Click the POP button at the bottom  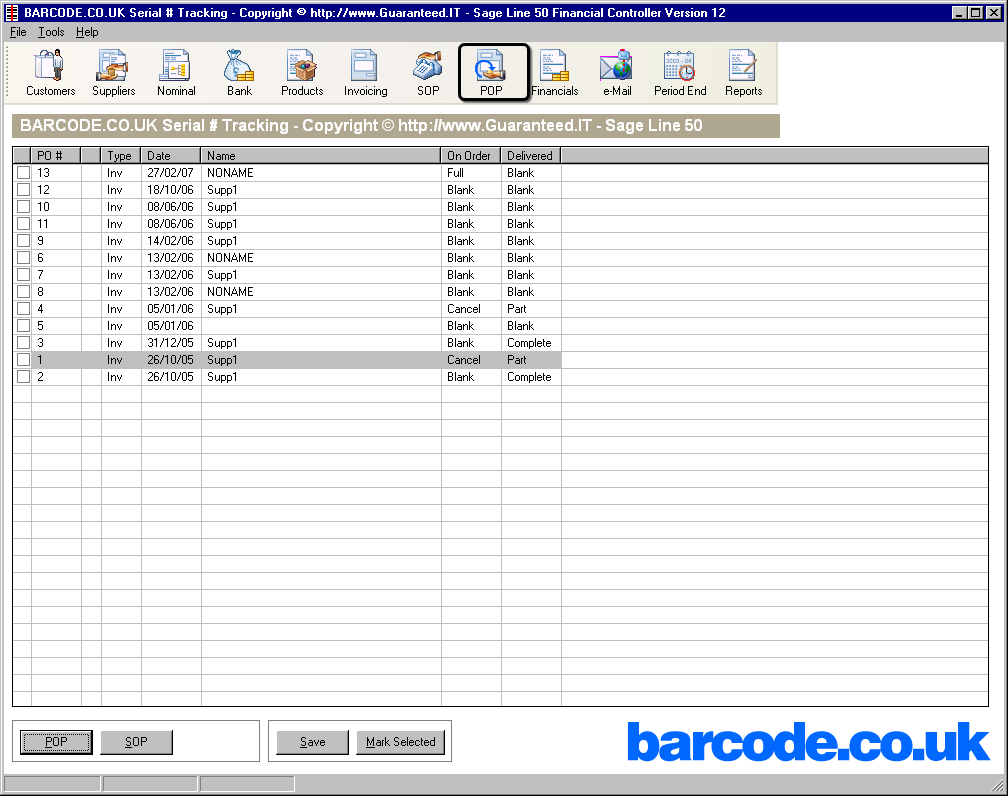[56, 742]
